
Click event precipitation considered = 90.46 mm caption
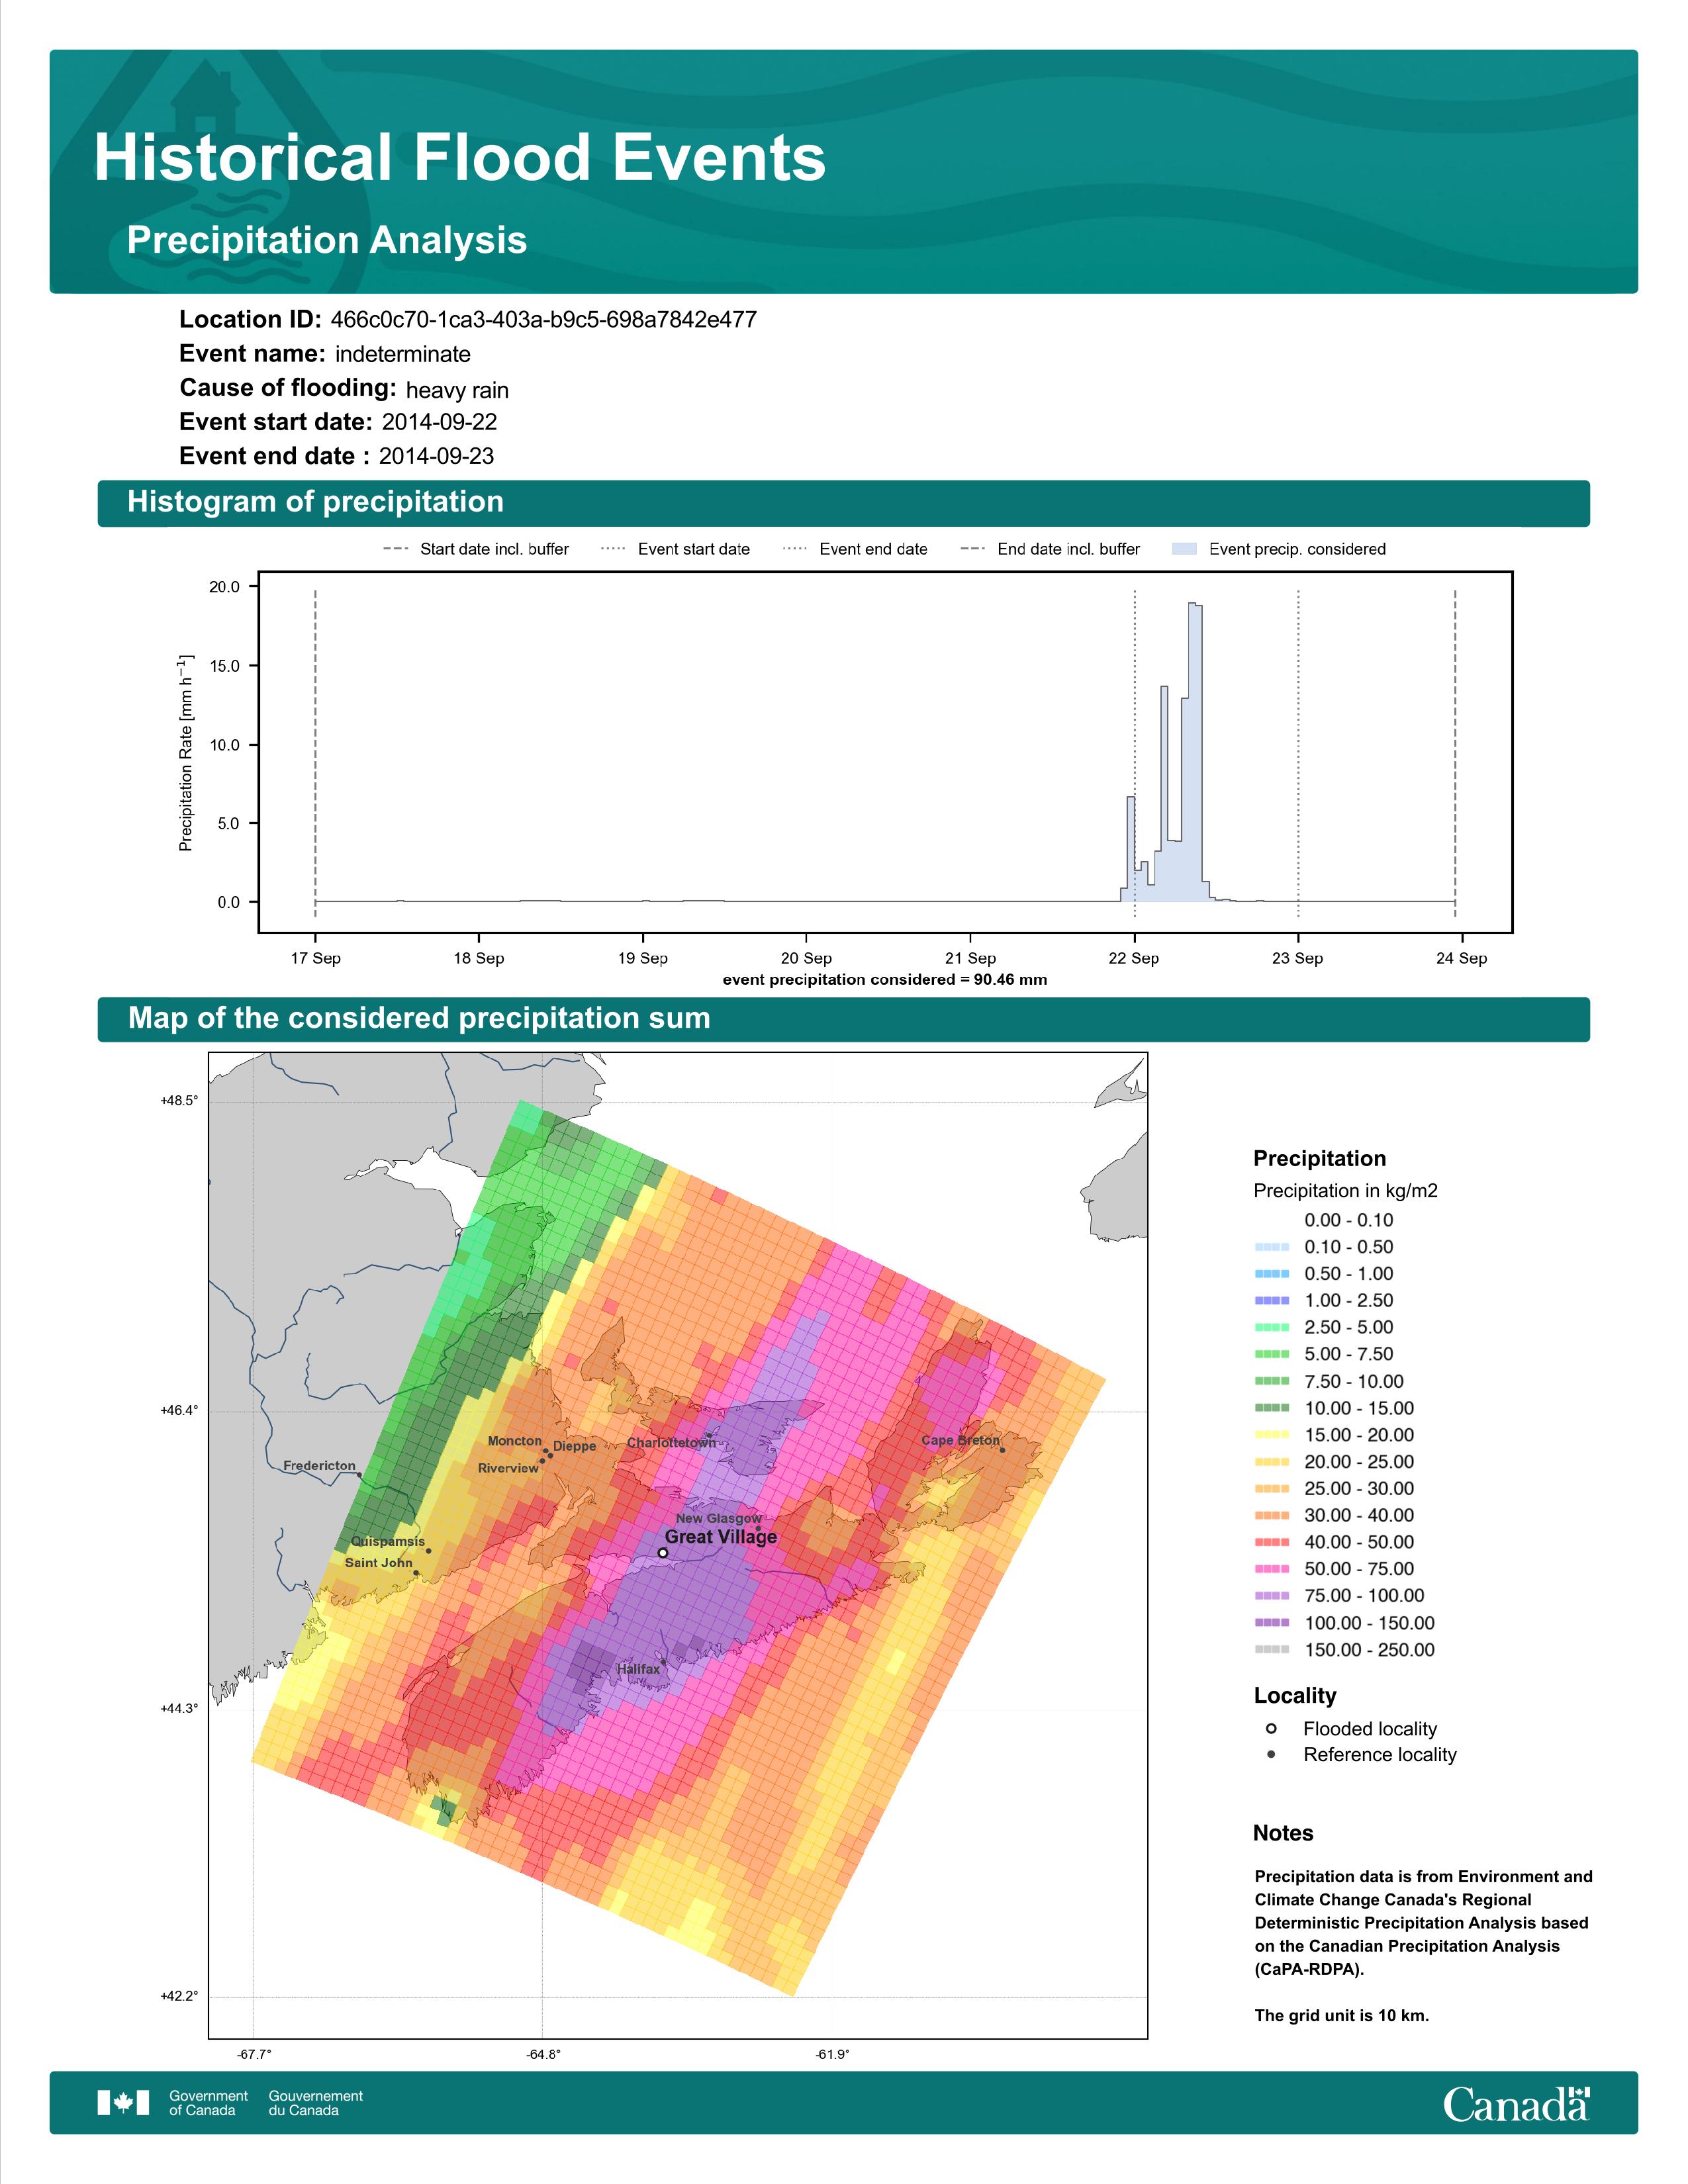[x=885, y=979]
